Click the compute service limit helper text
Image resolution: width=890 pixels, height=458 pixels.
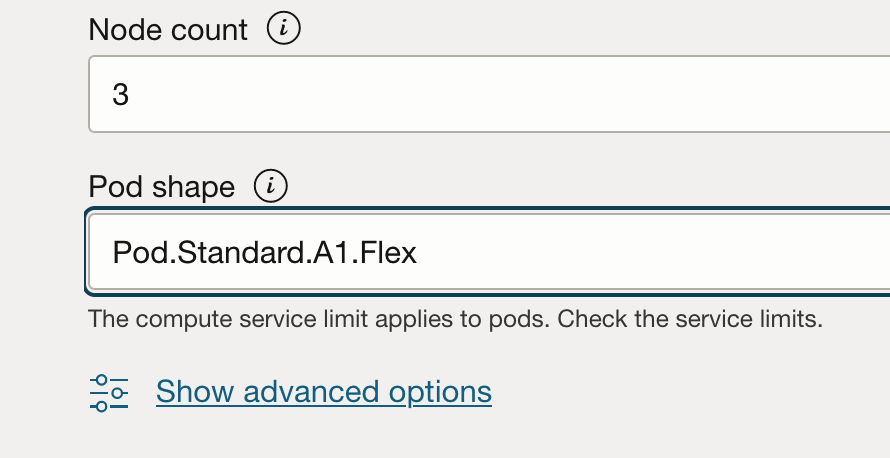[x=320, y=321]
